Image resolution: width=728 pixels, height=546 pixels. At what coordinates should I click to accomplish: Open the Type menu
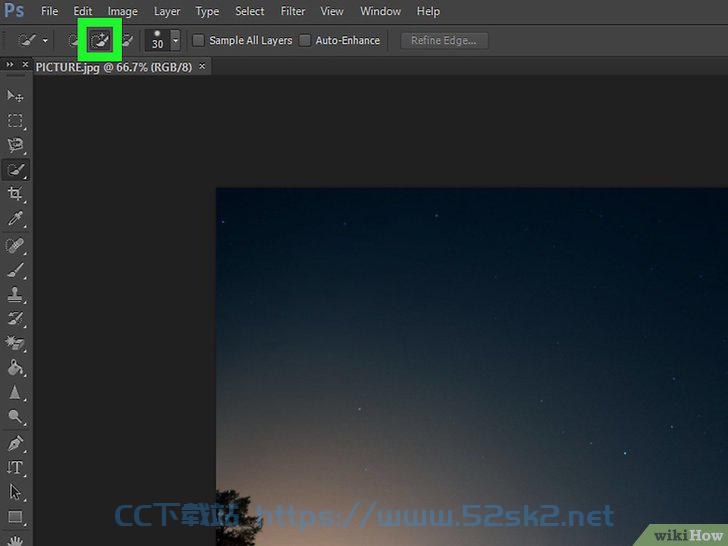click(207, 11)
